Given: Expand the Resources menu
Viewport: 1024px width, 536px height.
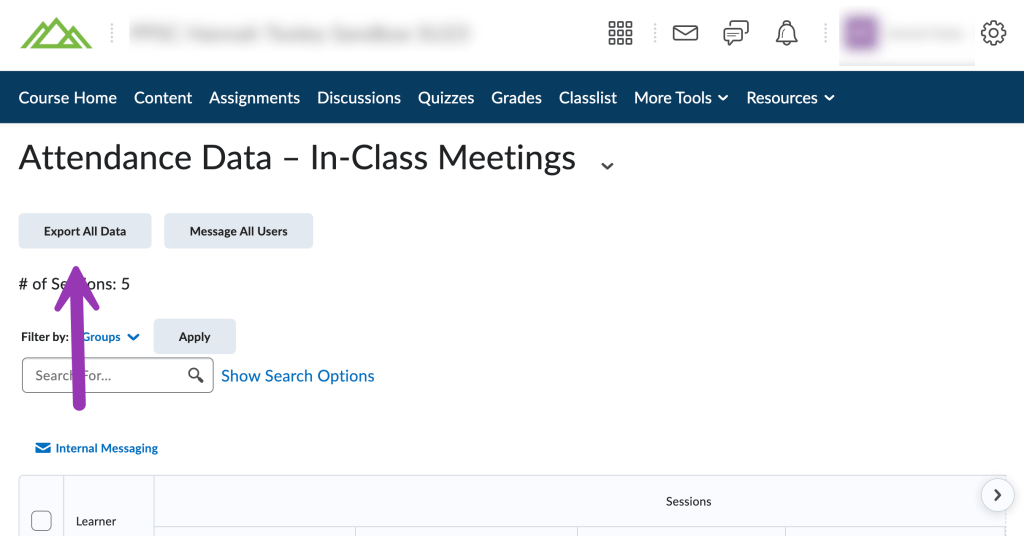Looking at the screenshot, I should click(790, 97).
